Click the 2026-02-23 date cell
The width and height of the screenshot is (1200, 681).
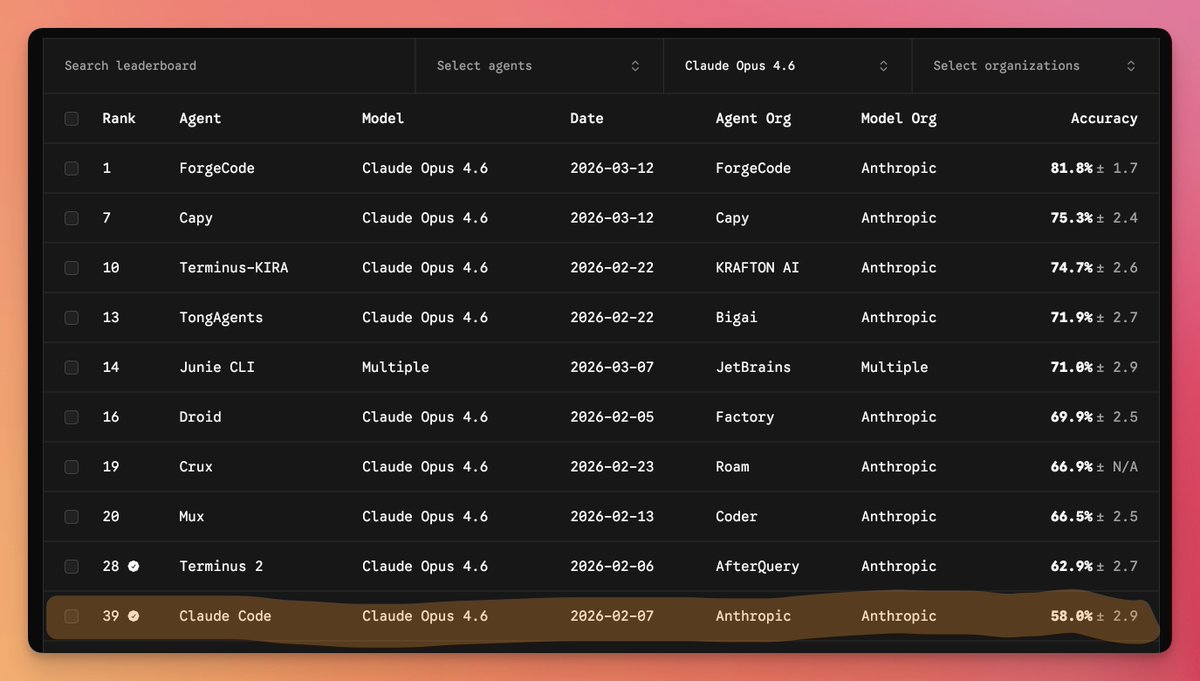612,467
